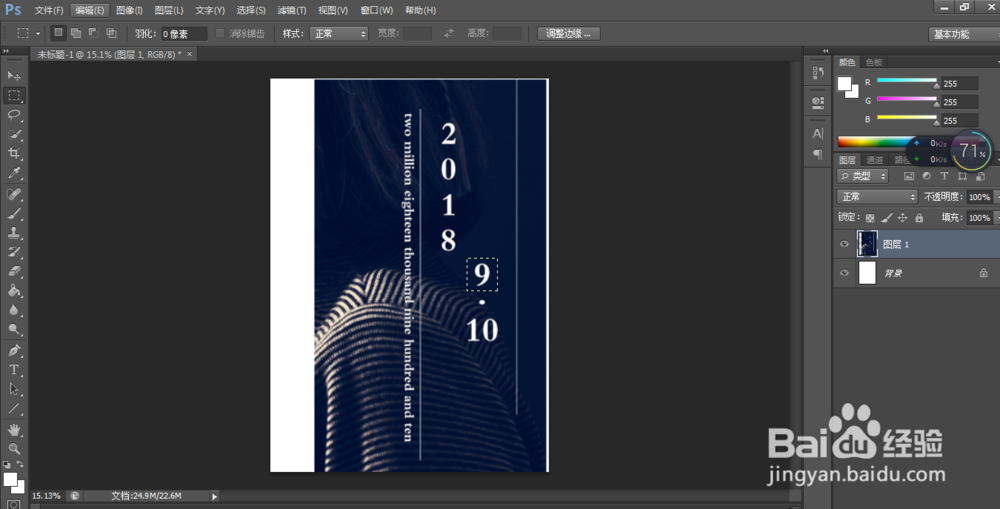The image size is (1000, 509).
Task: Open the 基本功能 workspace dropdown
Action: coord(964,34)
